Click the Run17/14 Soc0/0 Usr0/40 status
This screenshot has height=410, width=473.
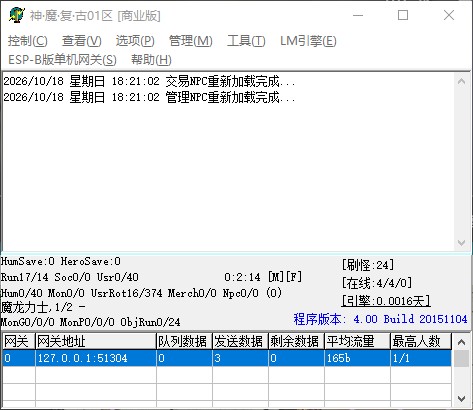tap(70, 277)
